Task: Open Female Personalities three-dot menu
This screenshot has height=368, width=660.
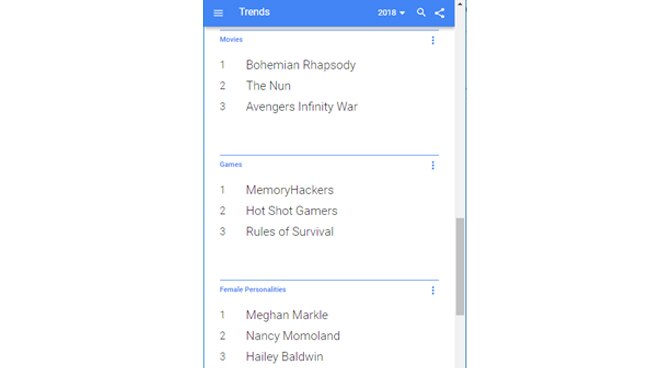Action: tap(433, 290)
